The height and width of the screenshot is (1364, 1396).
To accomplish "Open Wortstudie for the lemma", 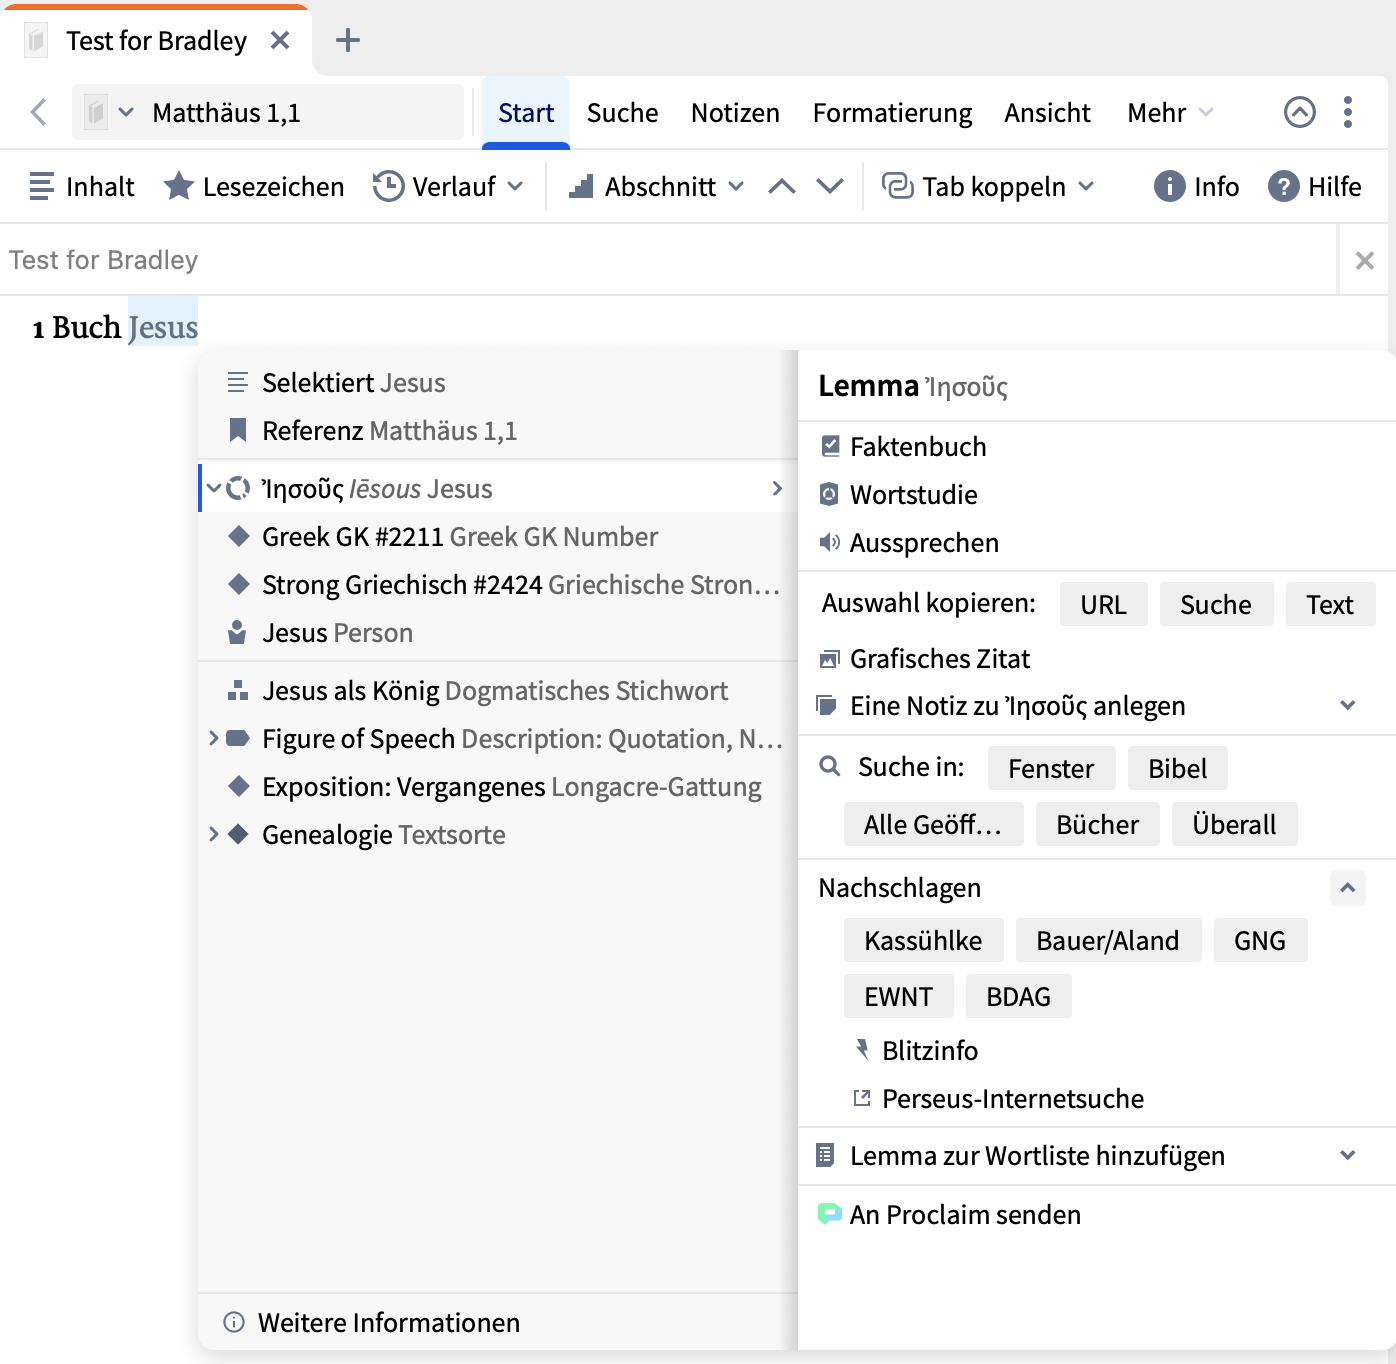I will click(898, 495).
